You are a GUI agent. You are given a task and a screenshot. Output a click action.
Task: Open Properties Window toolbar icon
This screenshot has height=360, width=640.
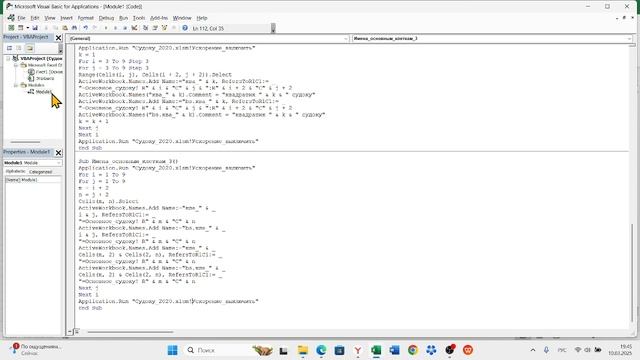pyautogui.click(x=155, y=28)
